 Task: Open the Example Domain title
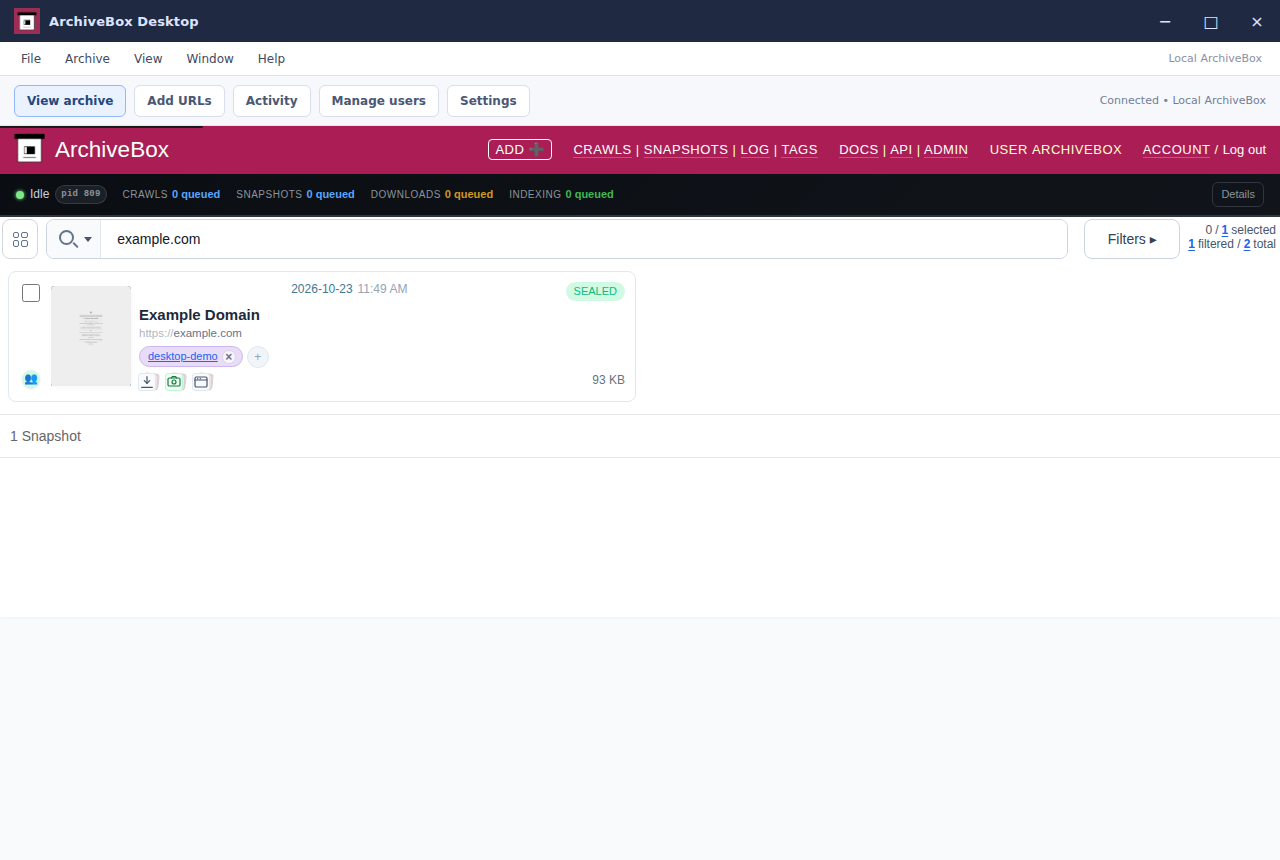pos(199,315)
